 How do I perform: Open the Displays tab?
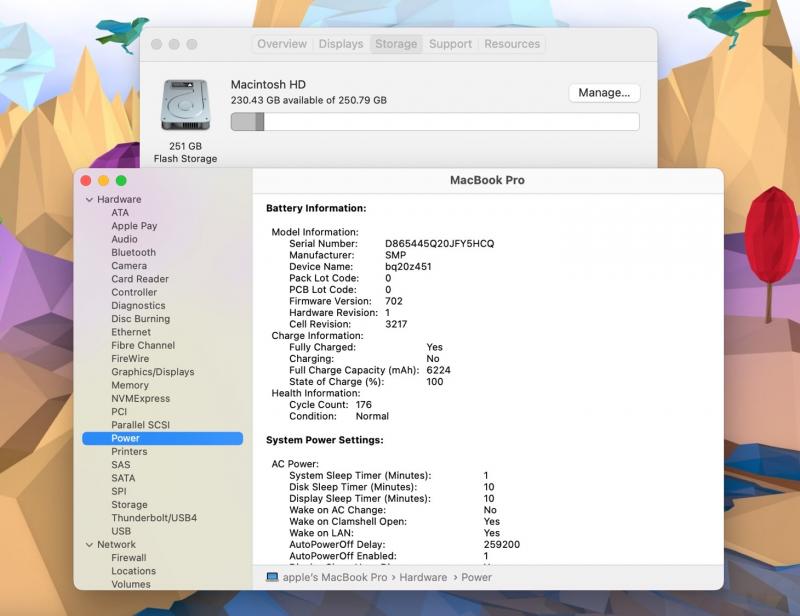[341, 44]
